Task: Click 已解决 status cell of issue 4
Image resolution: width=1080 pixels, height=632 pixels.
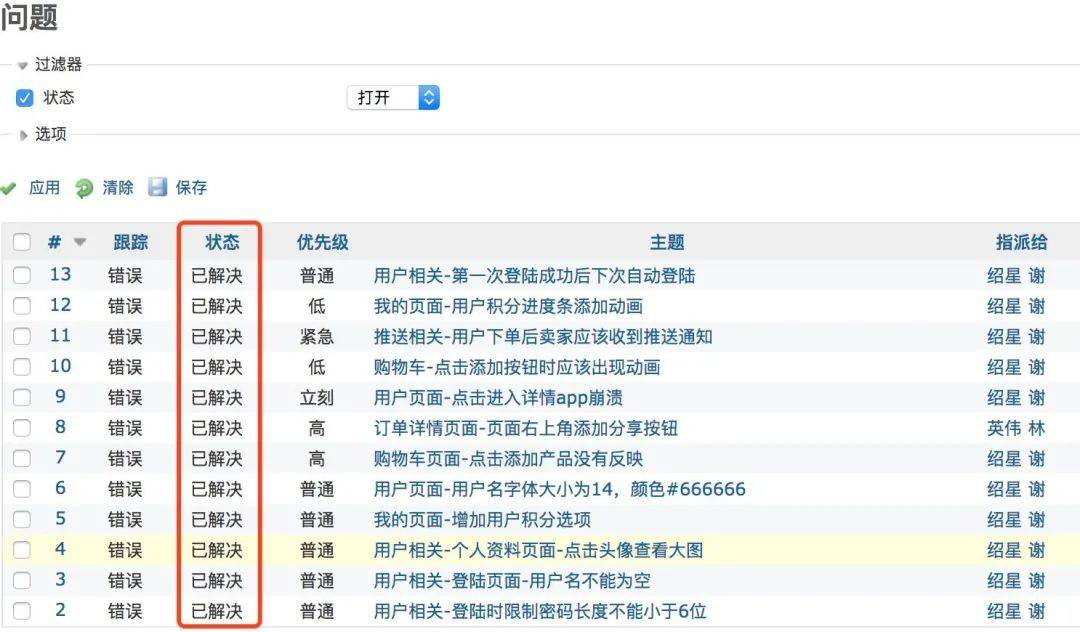Action: tap(217, 550)
